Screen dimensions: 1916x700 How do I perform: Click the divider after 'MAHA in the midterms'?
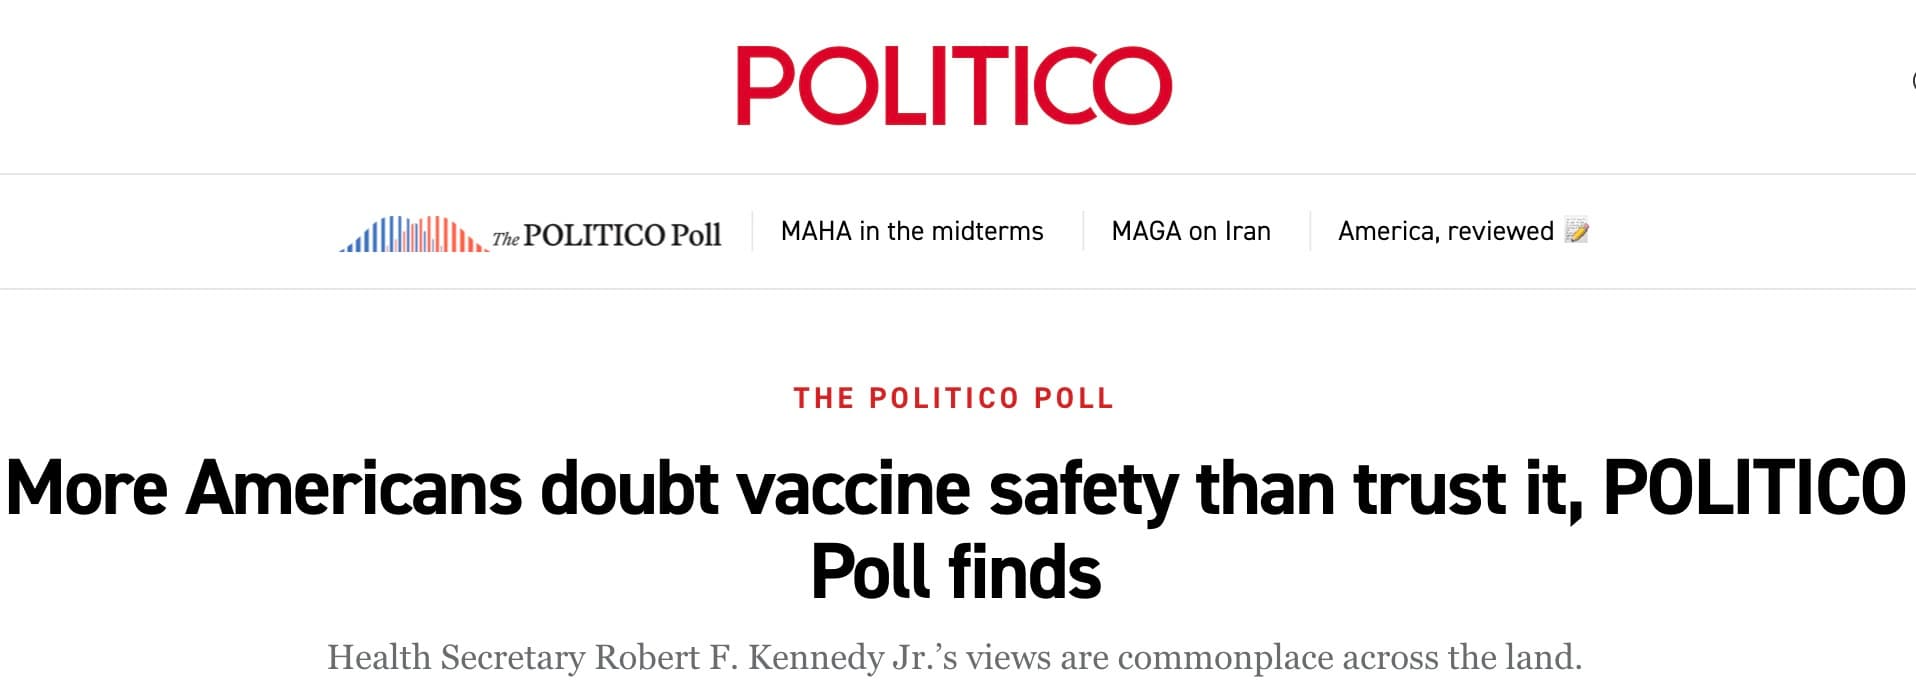pyautogui.click(x=1082, y=231)
